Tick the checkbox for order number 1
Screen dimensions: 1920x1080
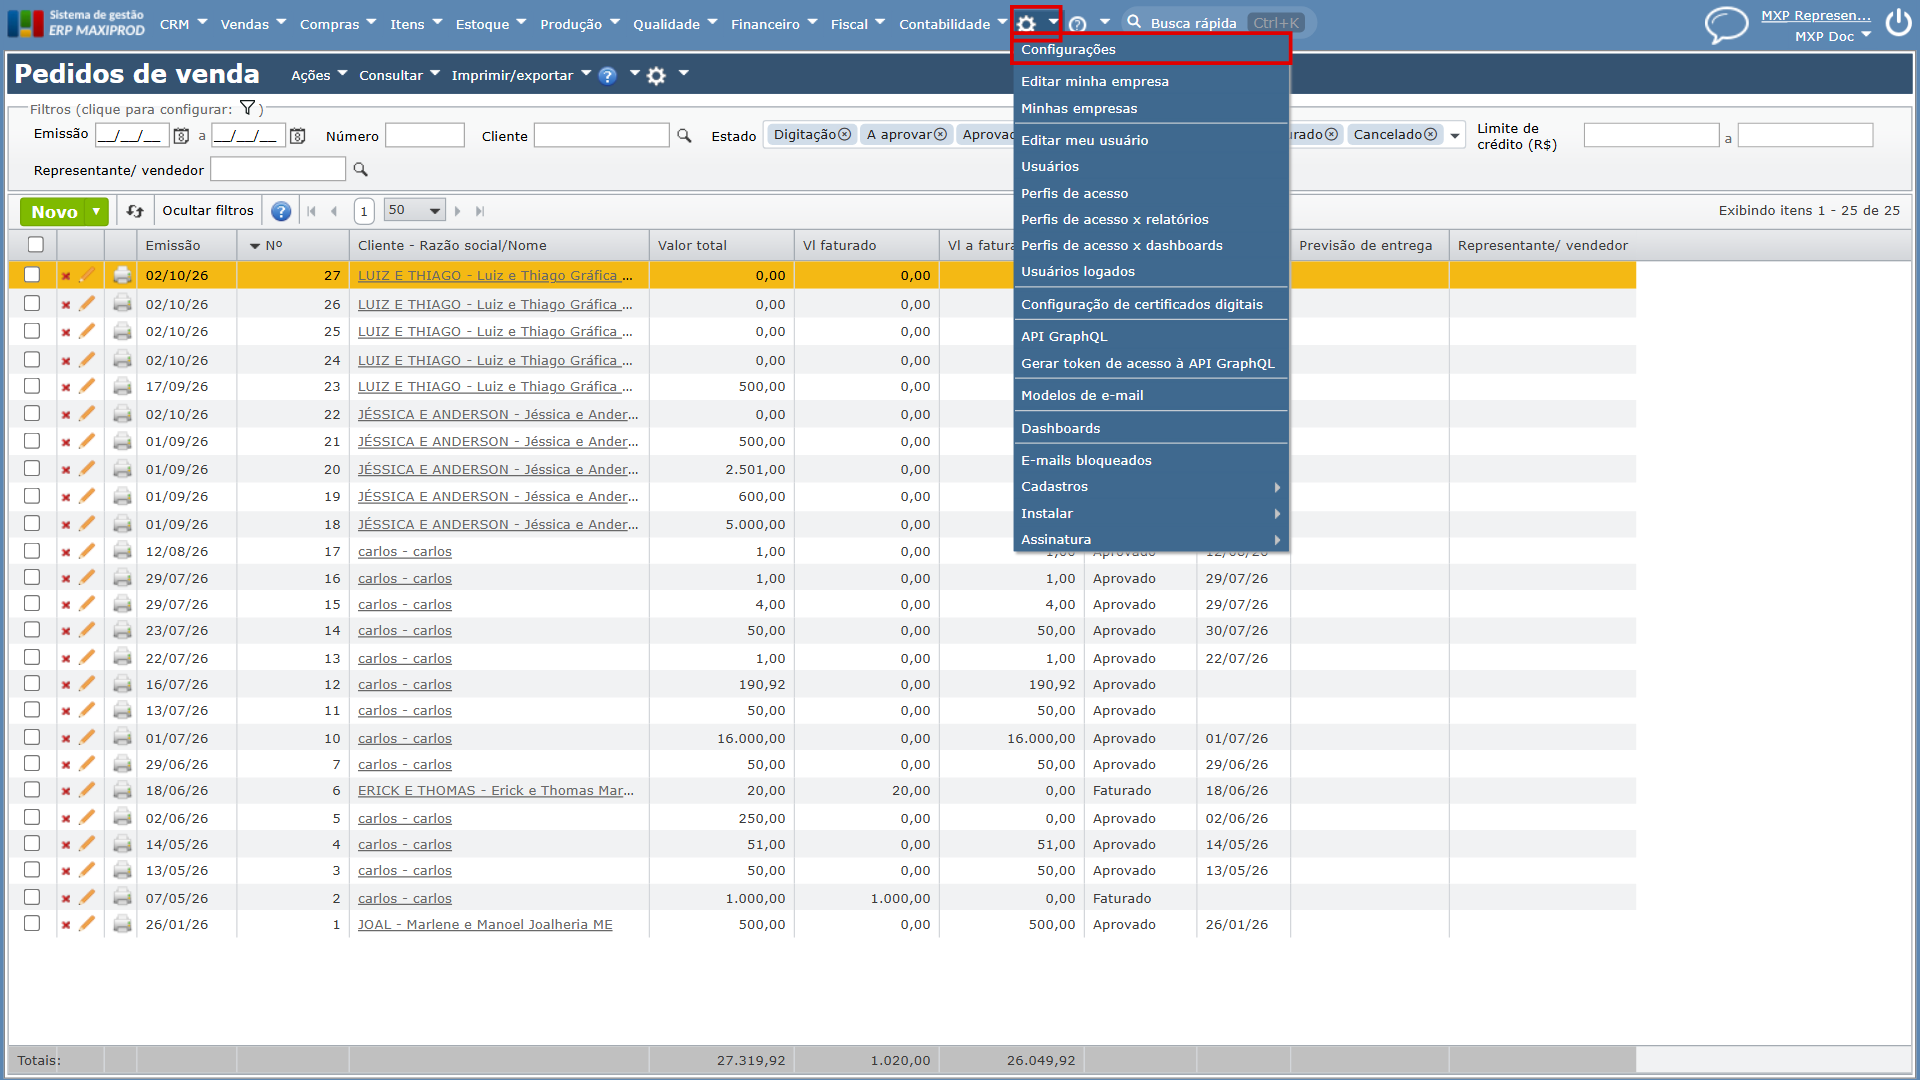coord(32,923)
